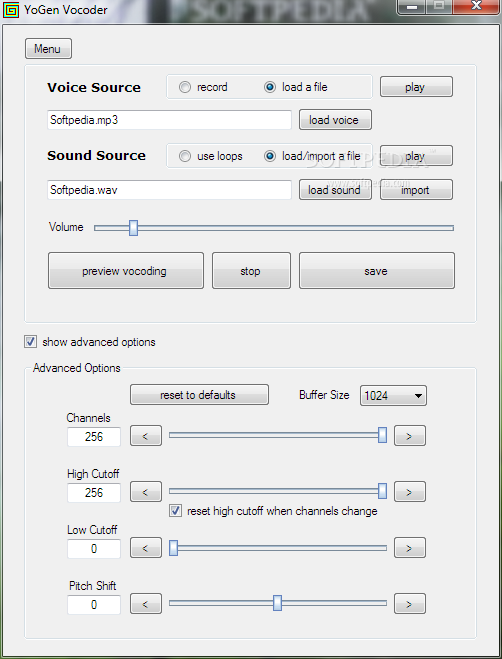Screen dimensions: 502x659
Task: Decrease Pitch Shift with left arrow
Action: (x=146, y=604)
